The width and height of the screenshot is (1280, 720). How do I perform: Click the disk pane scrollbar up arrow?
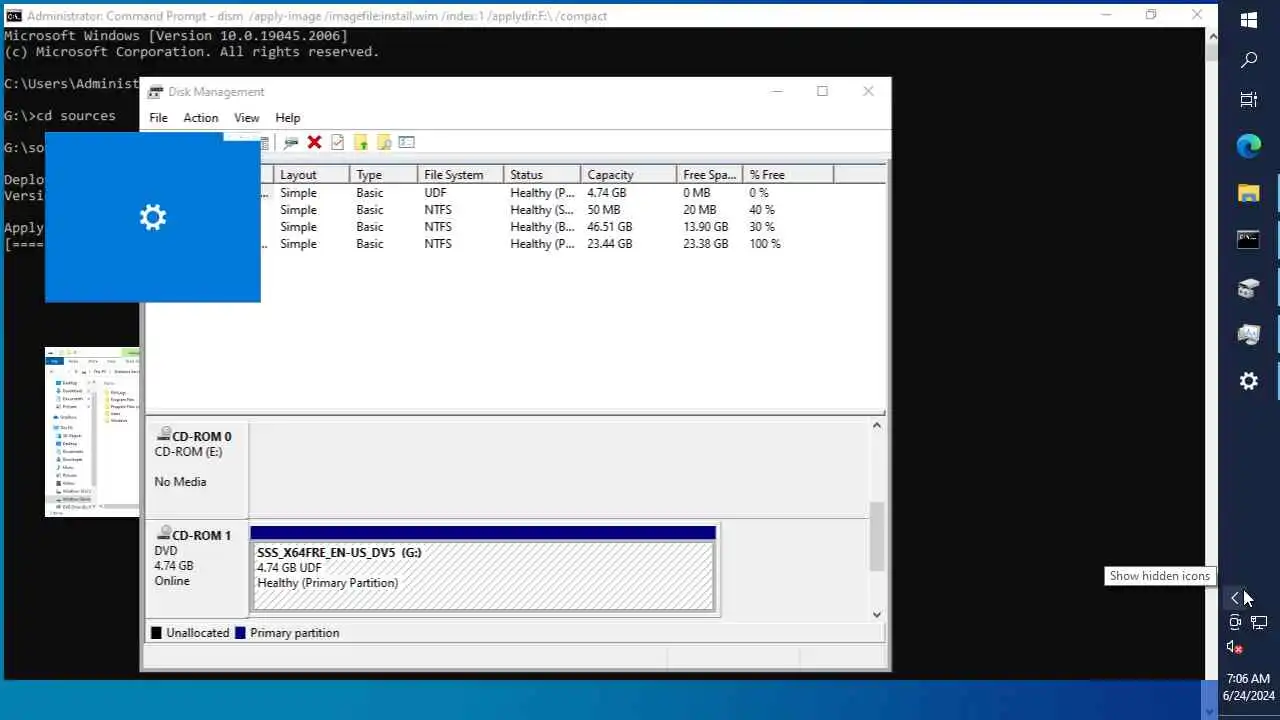877,425
